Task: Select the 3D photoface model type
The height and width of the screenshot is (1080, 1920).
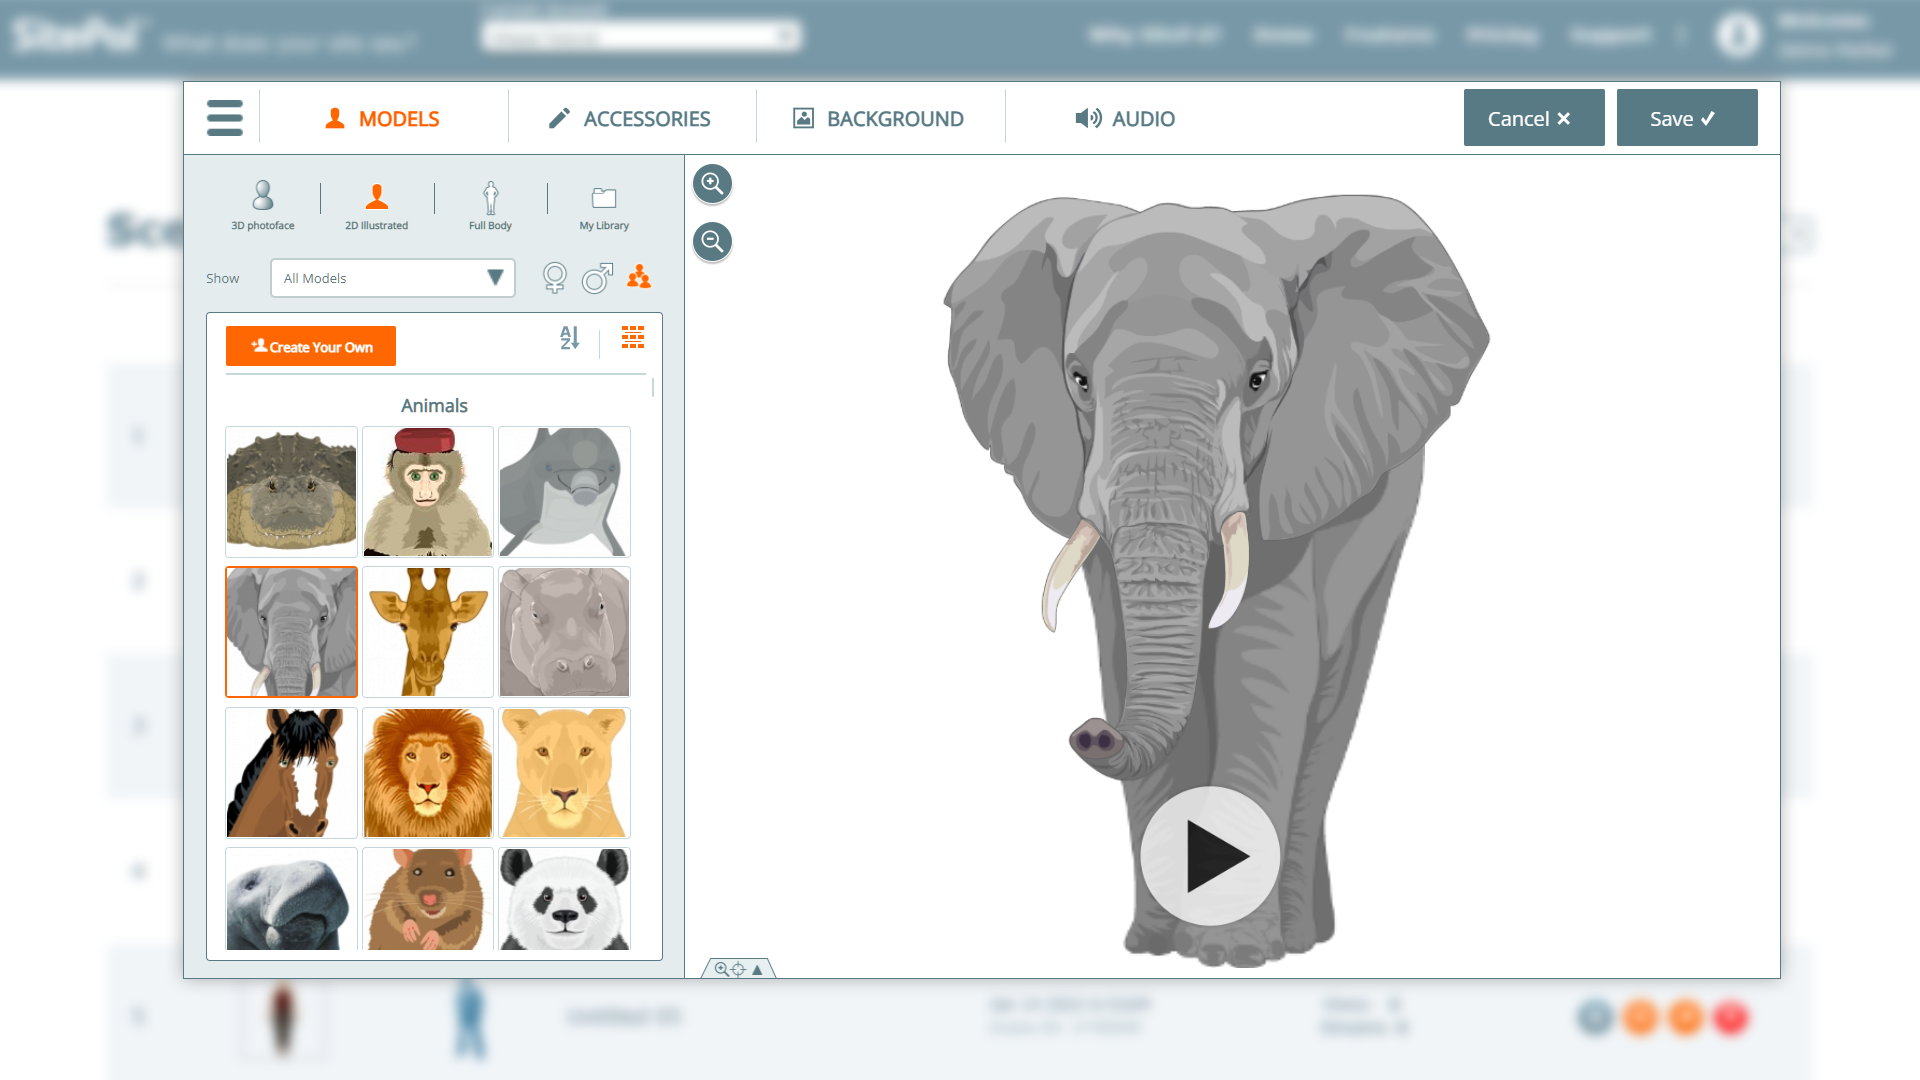Action: coord(263,205)
